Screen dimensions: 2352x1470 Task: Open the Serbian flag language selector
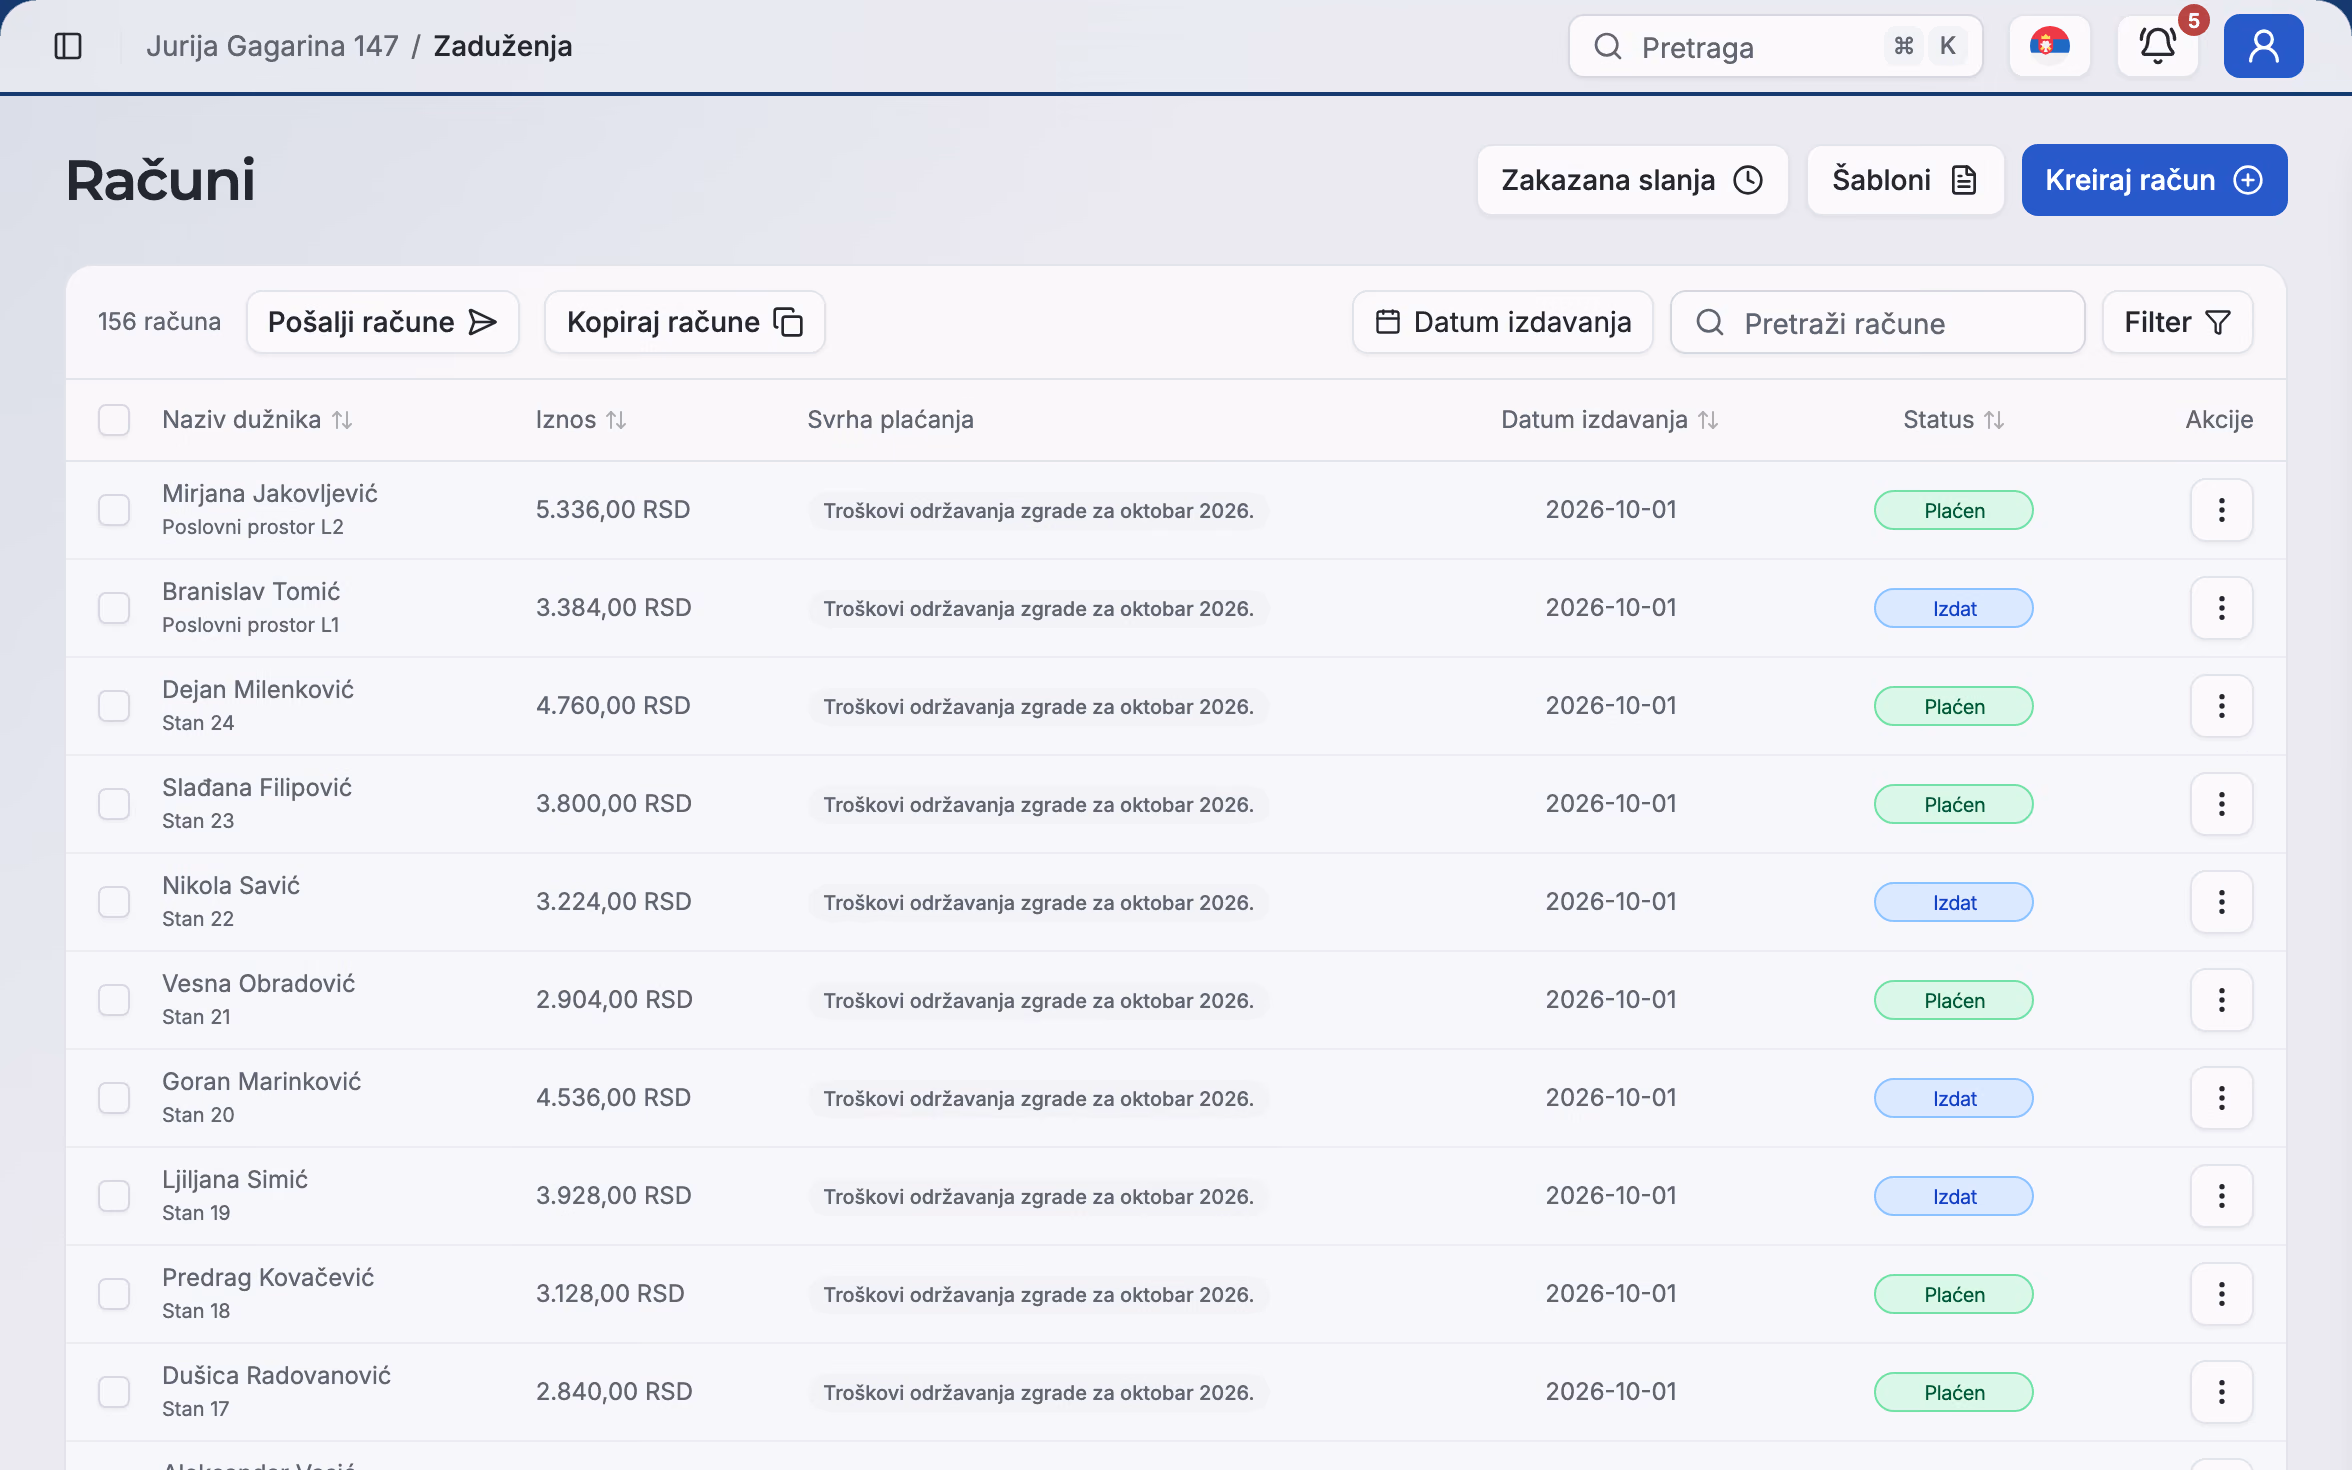click(2049, 46)
